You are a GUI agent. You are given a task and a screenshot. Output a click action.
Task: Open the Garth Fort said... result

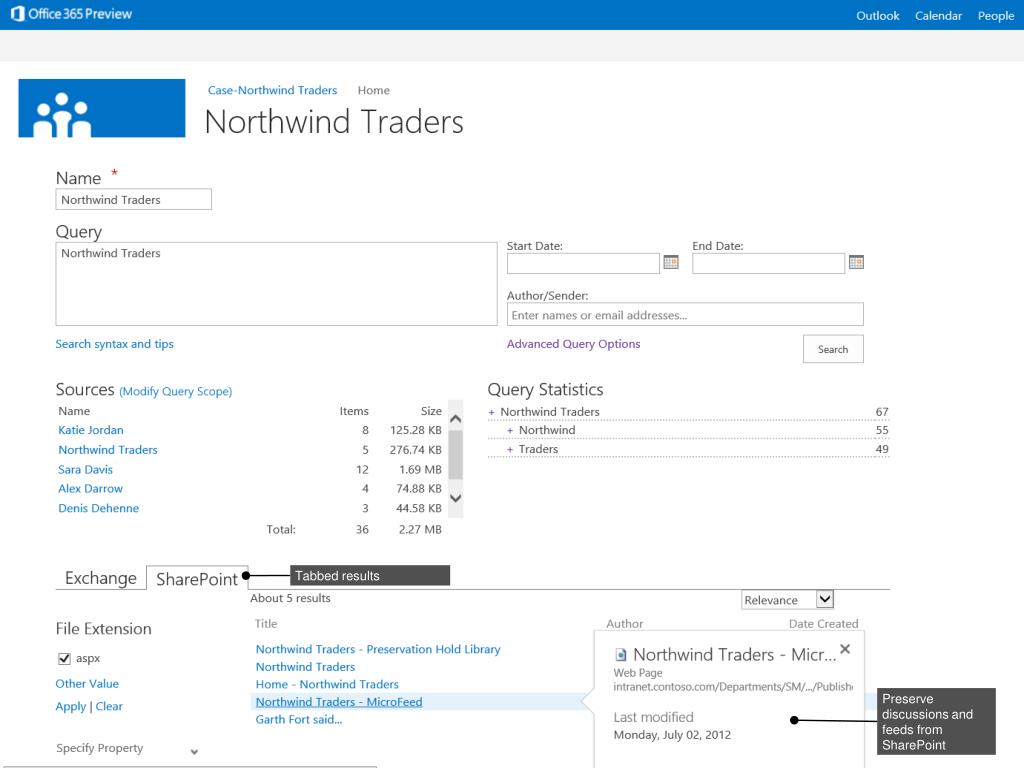(298, 719)
